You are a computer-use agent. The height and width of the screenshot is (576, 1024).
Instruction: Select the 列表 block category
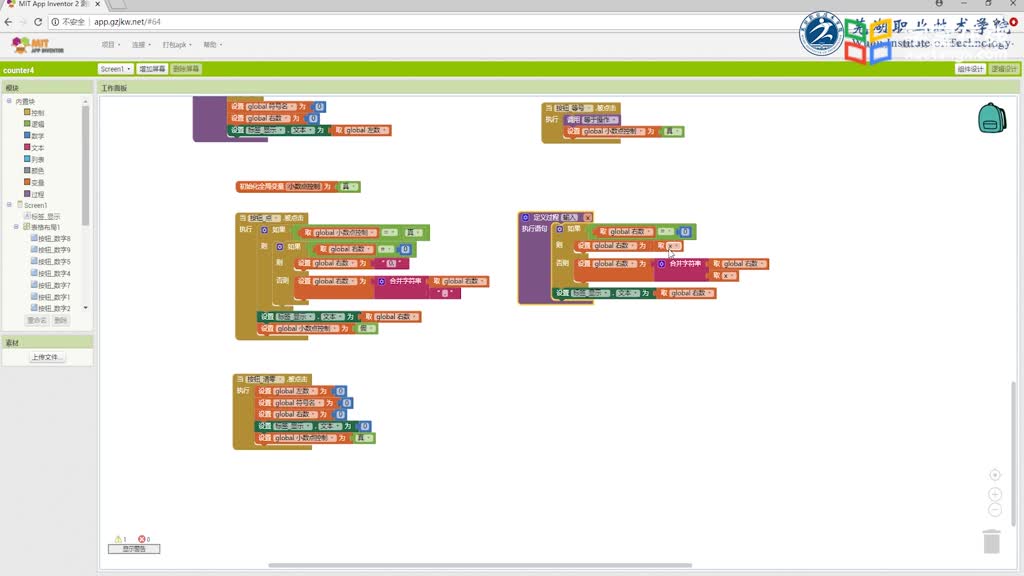pos(34,159)
